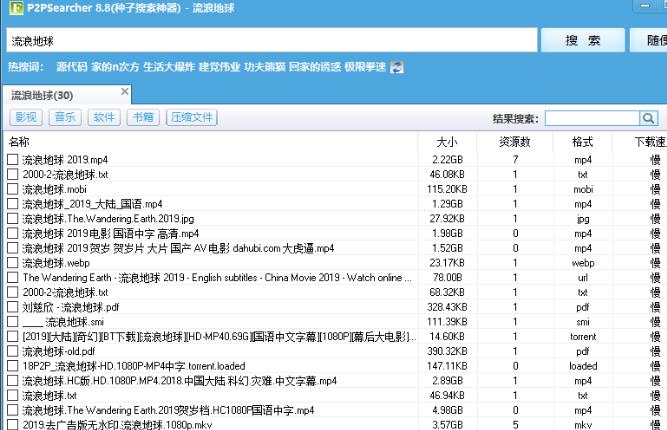Image resolution: width=667 pixels, height=430 pixels.
Task: Click the result search input field
Action: (x=592, y=118)
